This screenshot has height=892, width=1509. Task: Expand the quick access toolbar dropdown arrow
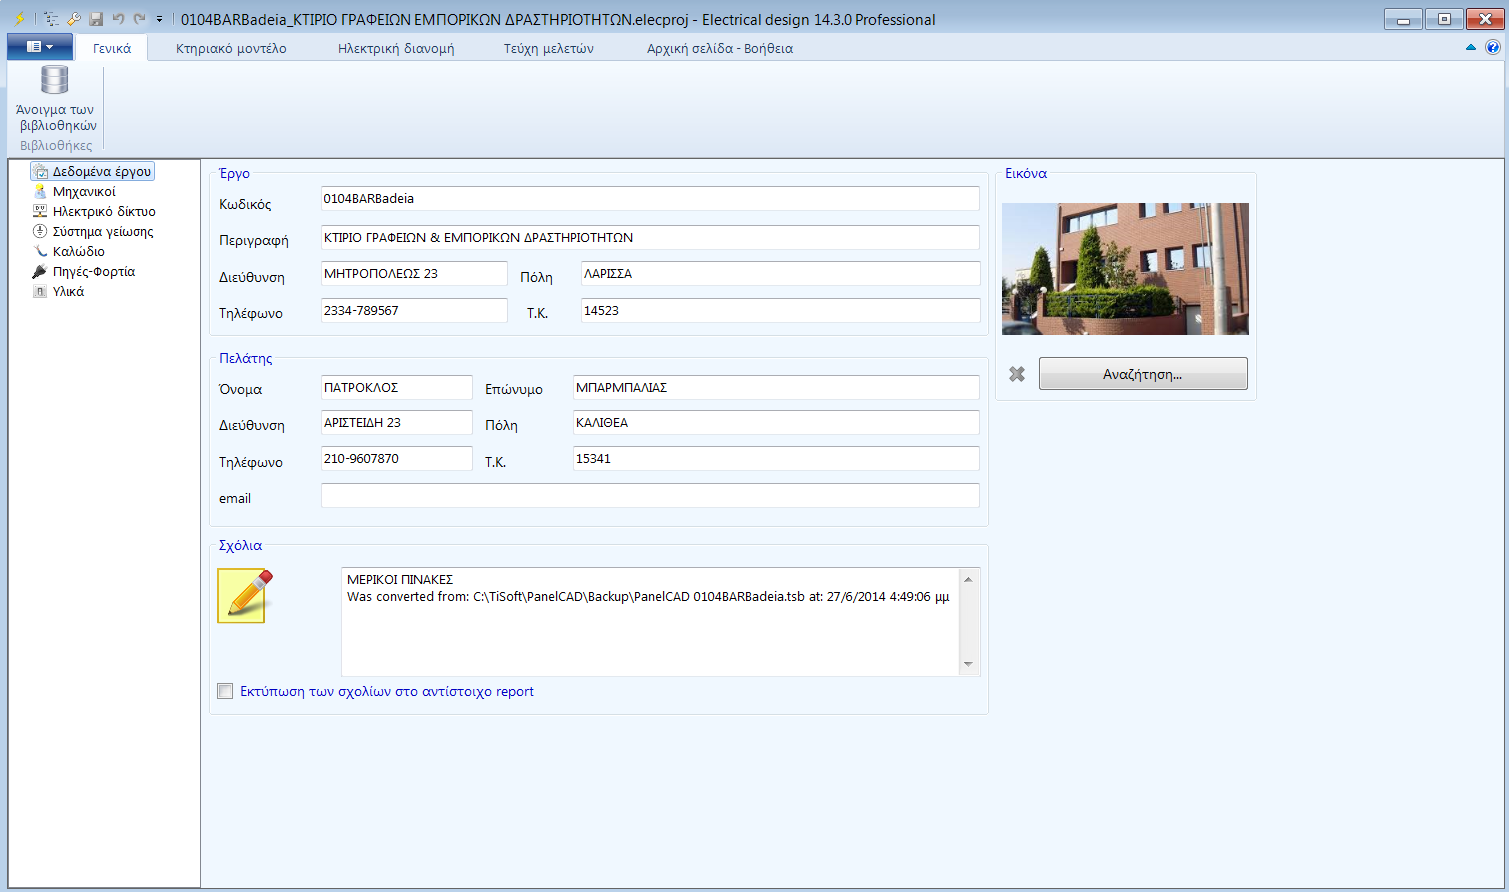157,18
